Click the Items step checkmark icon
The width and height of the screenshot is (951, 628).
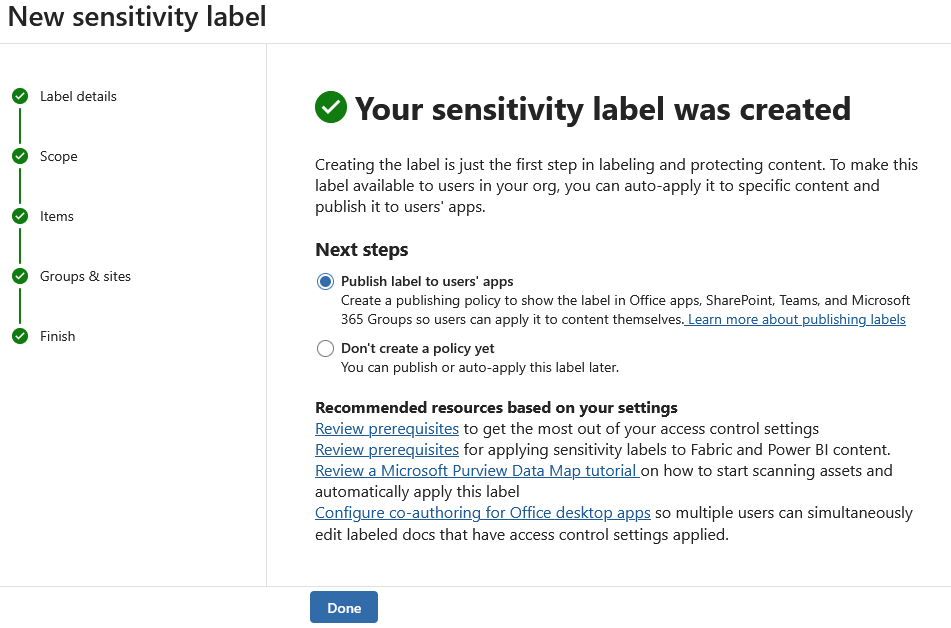click(19, 216)
